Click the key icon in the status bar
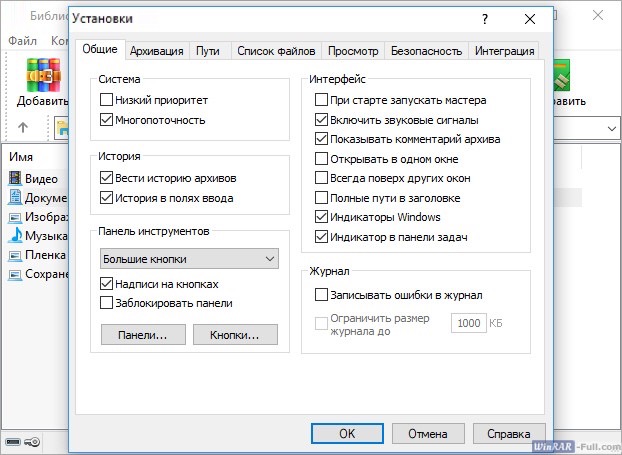Viewport: 622px width, 455px height. pyautogui.click(x=32, y=442)
